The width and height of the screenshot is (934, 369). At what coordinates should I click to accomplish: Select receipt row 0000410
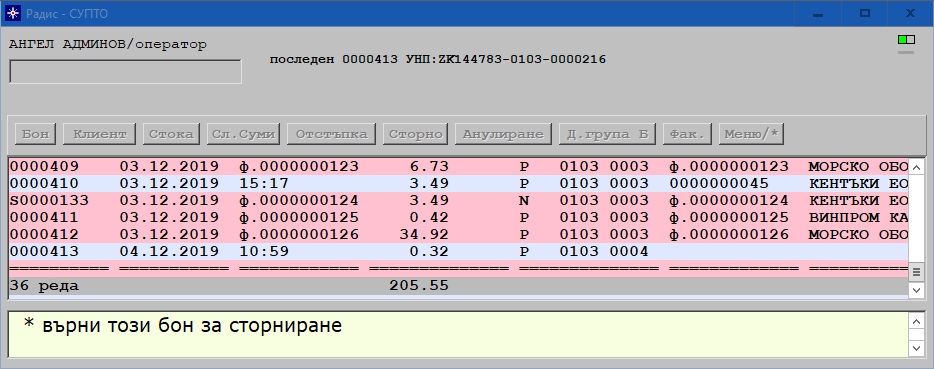[458, 183]
